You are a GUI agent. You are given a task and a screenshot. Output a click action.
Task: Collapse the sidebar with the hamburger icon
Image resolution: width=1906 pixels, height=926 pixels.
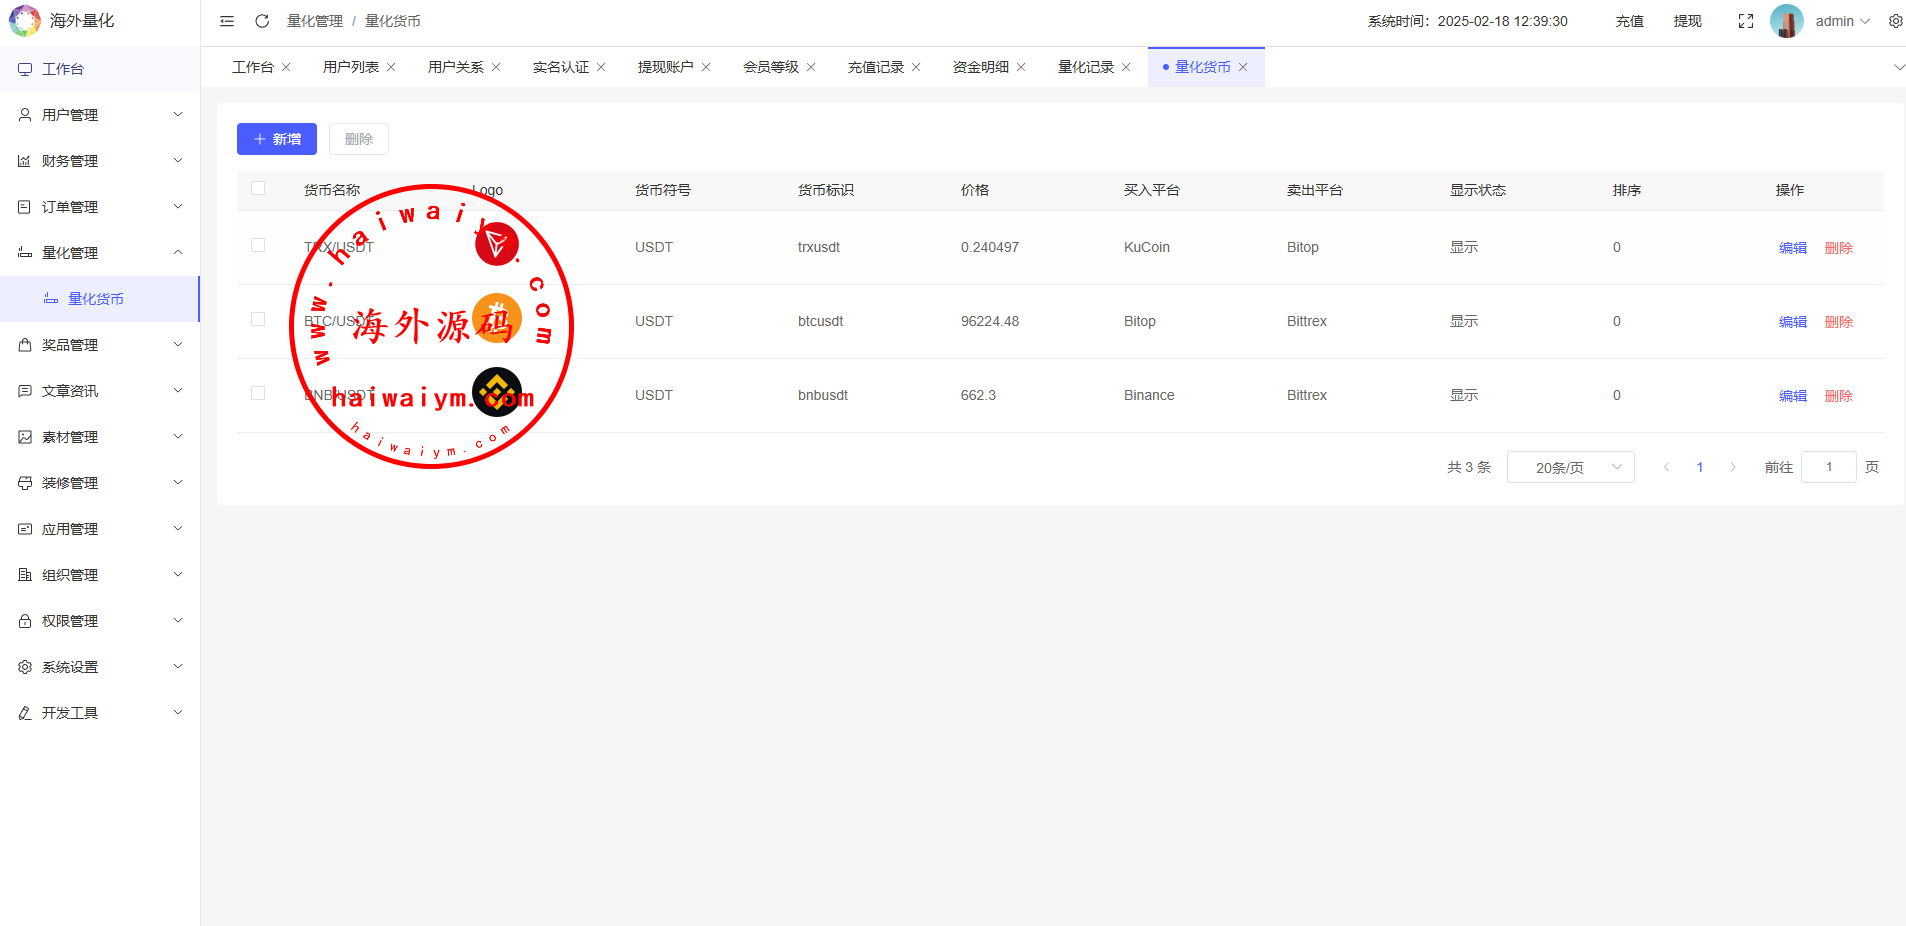click(227, 21)
